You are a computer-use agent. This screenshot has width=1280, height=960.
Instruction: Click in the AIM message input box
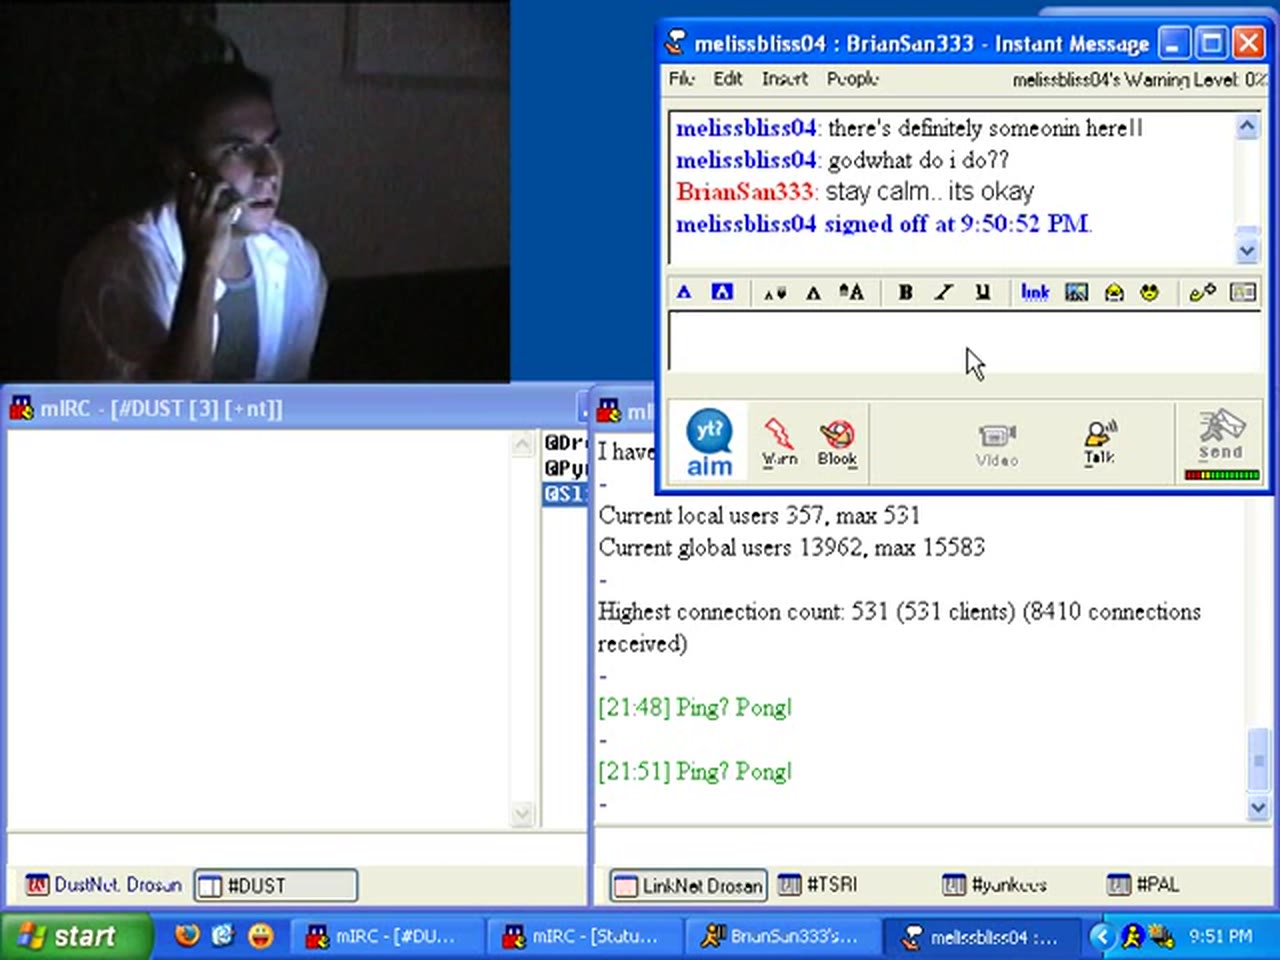[x=964, y=341]
